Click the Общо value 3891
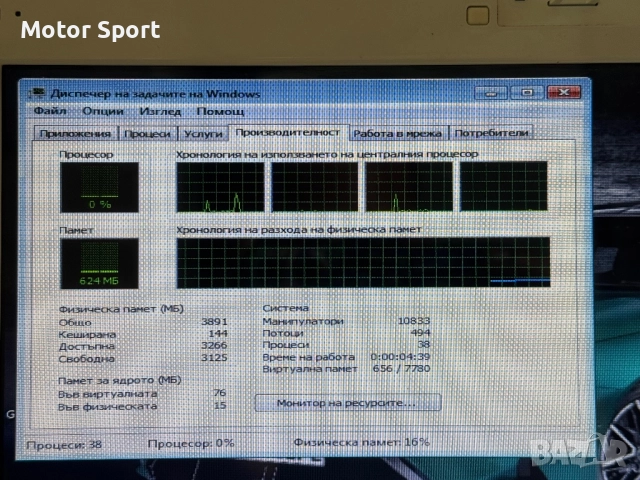This screenshot has height=480, width=640. (x=214, y=322)
